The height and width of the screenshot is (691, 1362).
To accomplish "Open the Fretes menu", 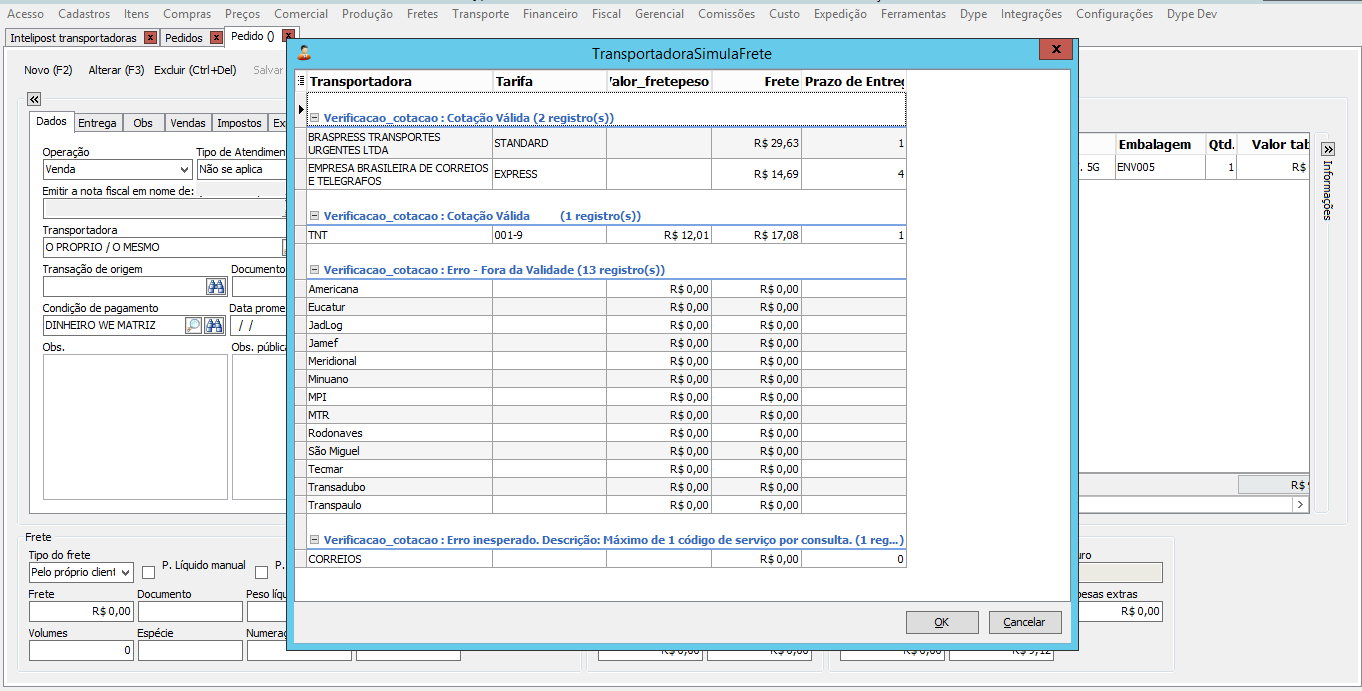I will click(x=422, y=14).
